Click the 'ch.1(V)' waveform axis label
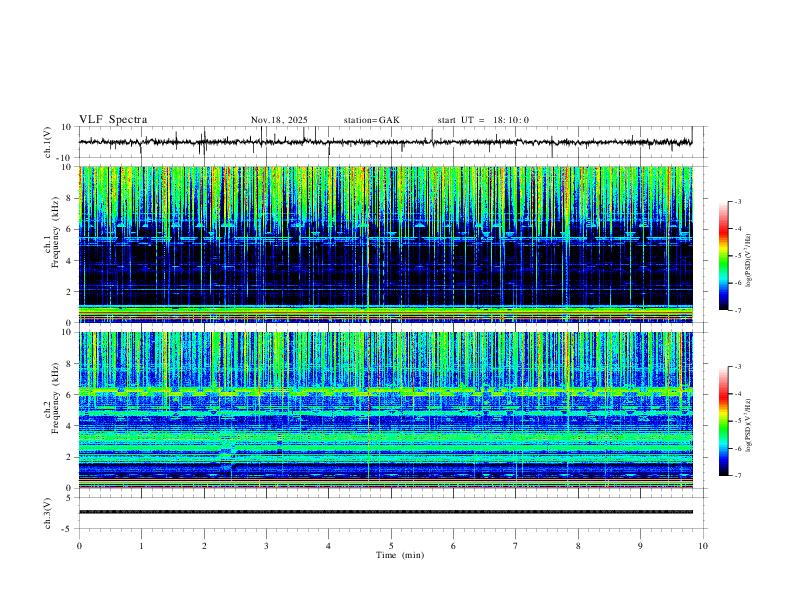This screenshot has height=612, width=792. (48, 142)
